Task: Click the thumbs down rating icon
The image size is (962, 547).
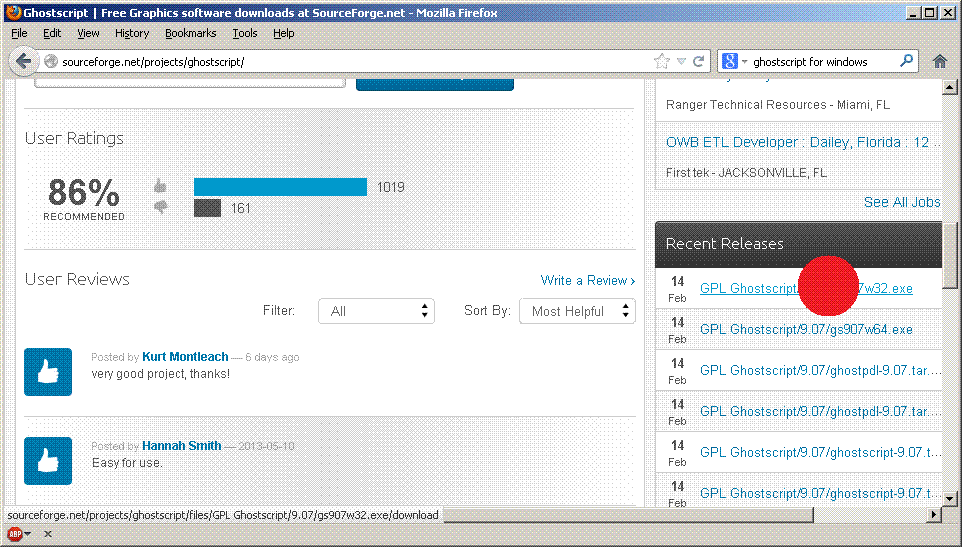Action: click(x=160, y=207)
